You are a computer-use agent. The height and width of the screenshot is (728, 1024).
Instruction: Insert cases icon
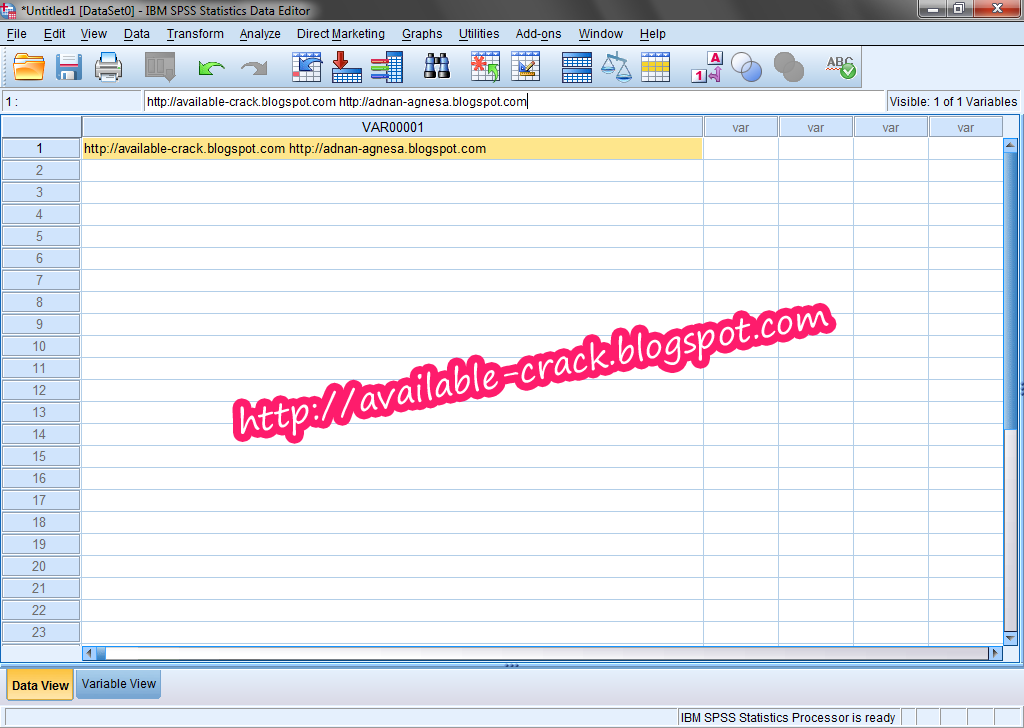(x=485, y=67)
